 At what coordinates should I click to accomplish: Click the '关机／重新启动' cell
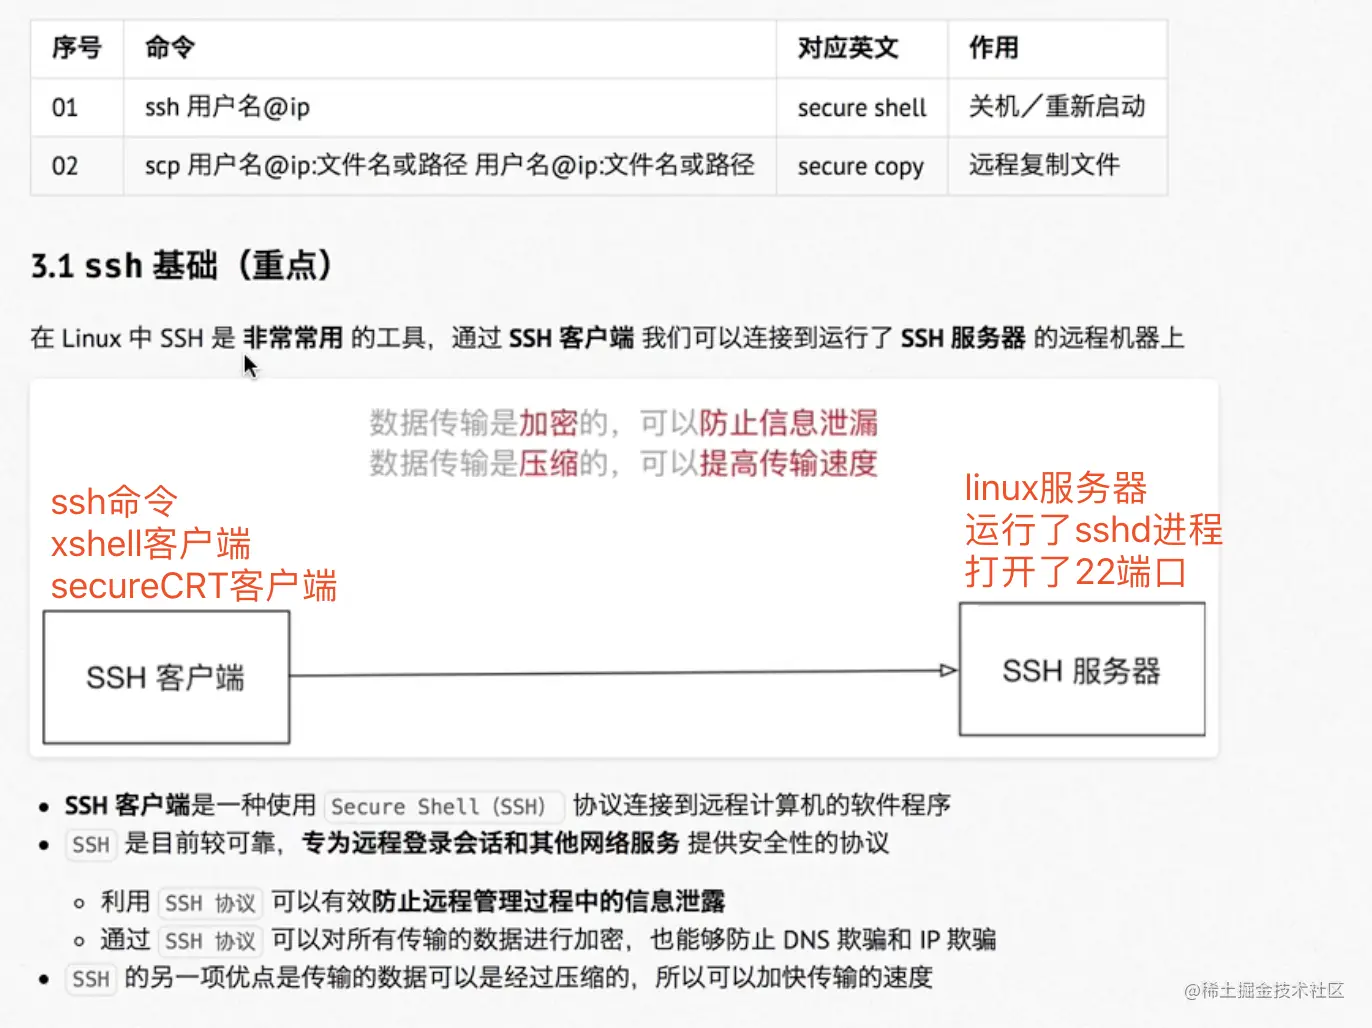click(1057, 107)
